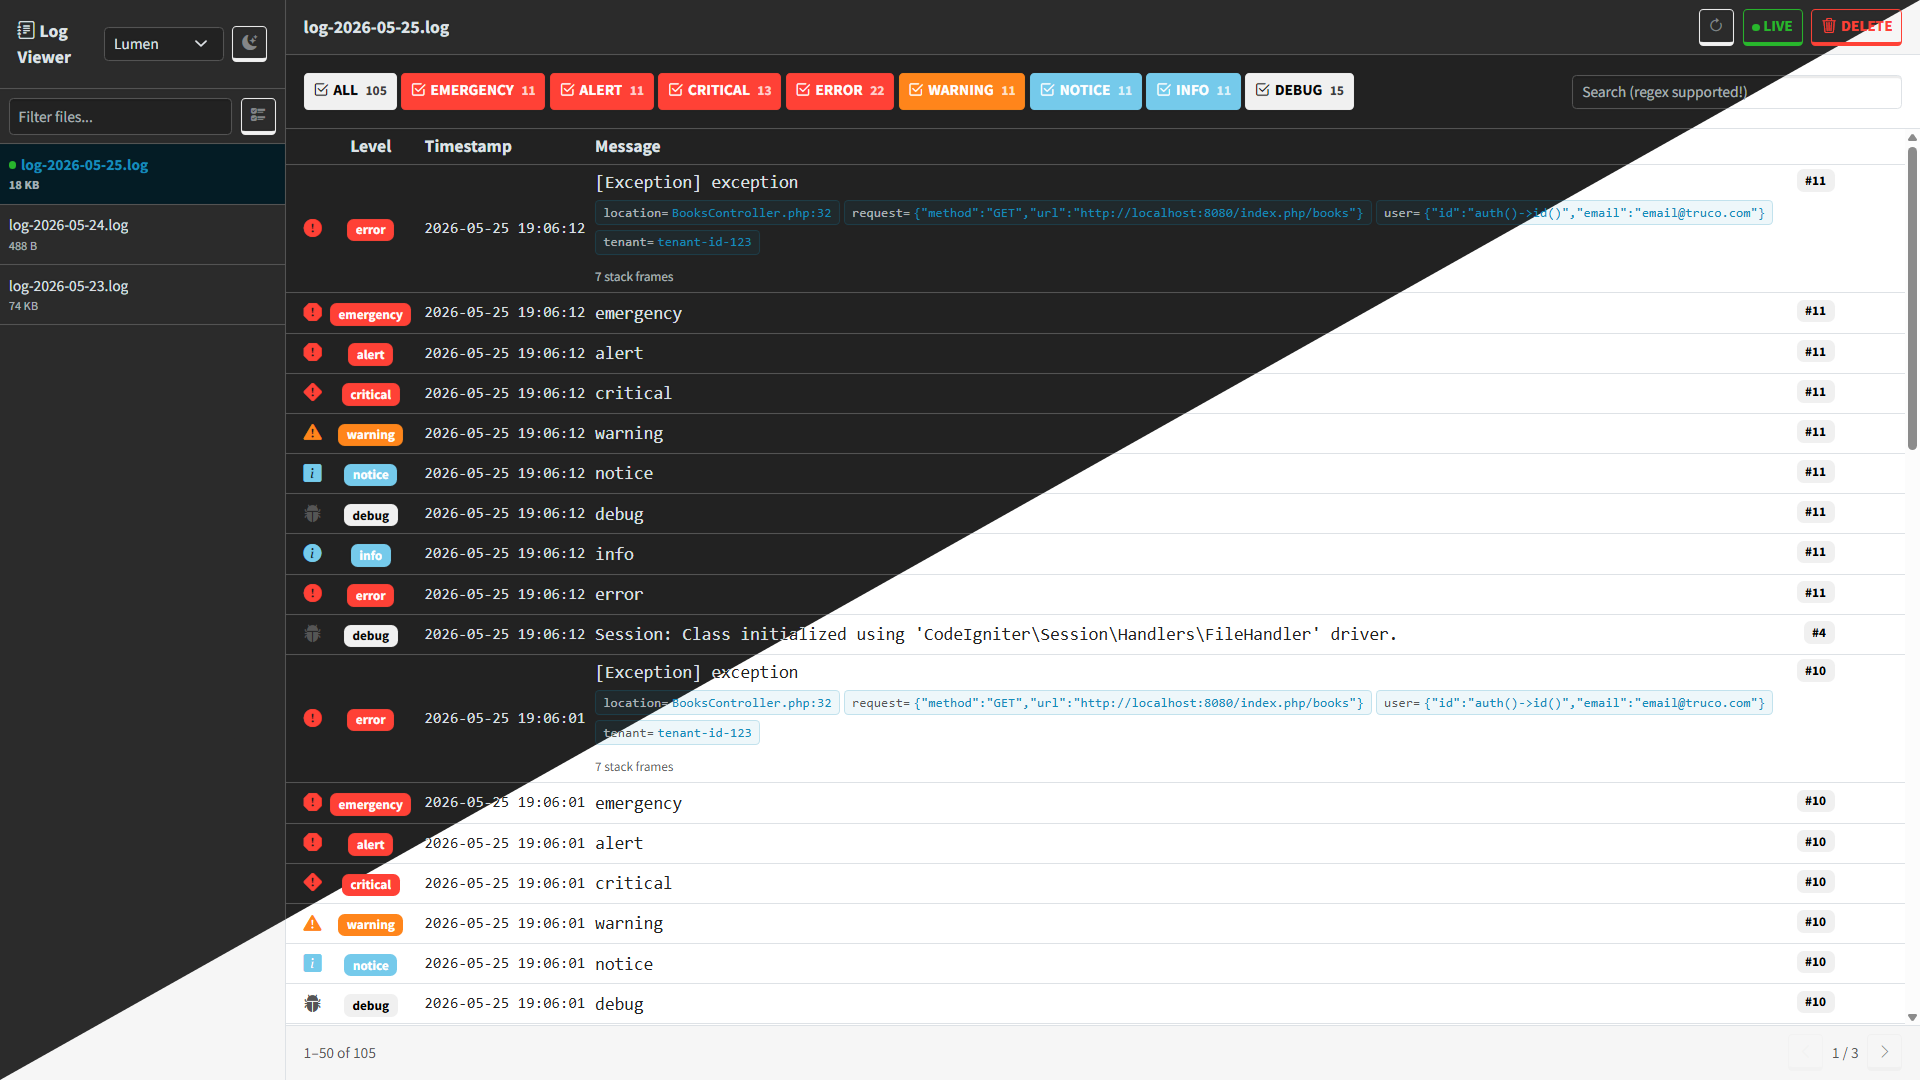Click the tenant tag of the 19:06:12 exception

pos(677,242)
